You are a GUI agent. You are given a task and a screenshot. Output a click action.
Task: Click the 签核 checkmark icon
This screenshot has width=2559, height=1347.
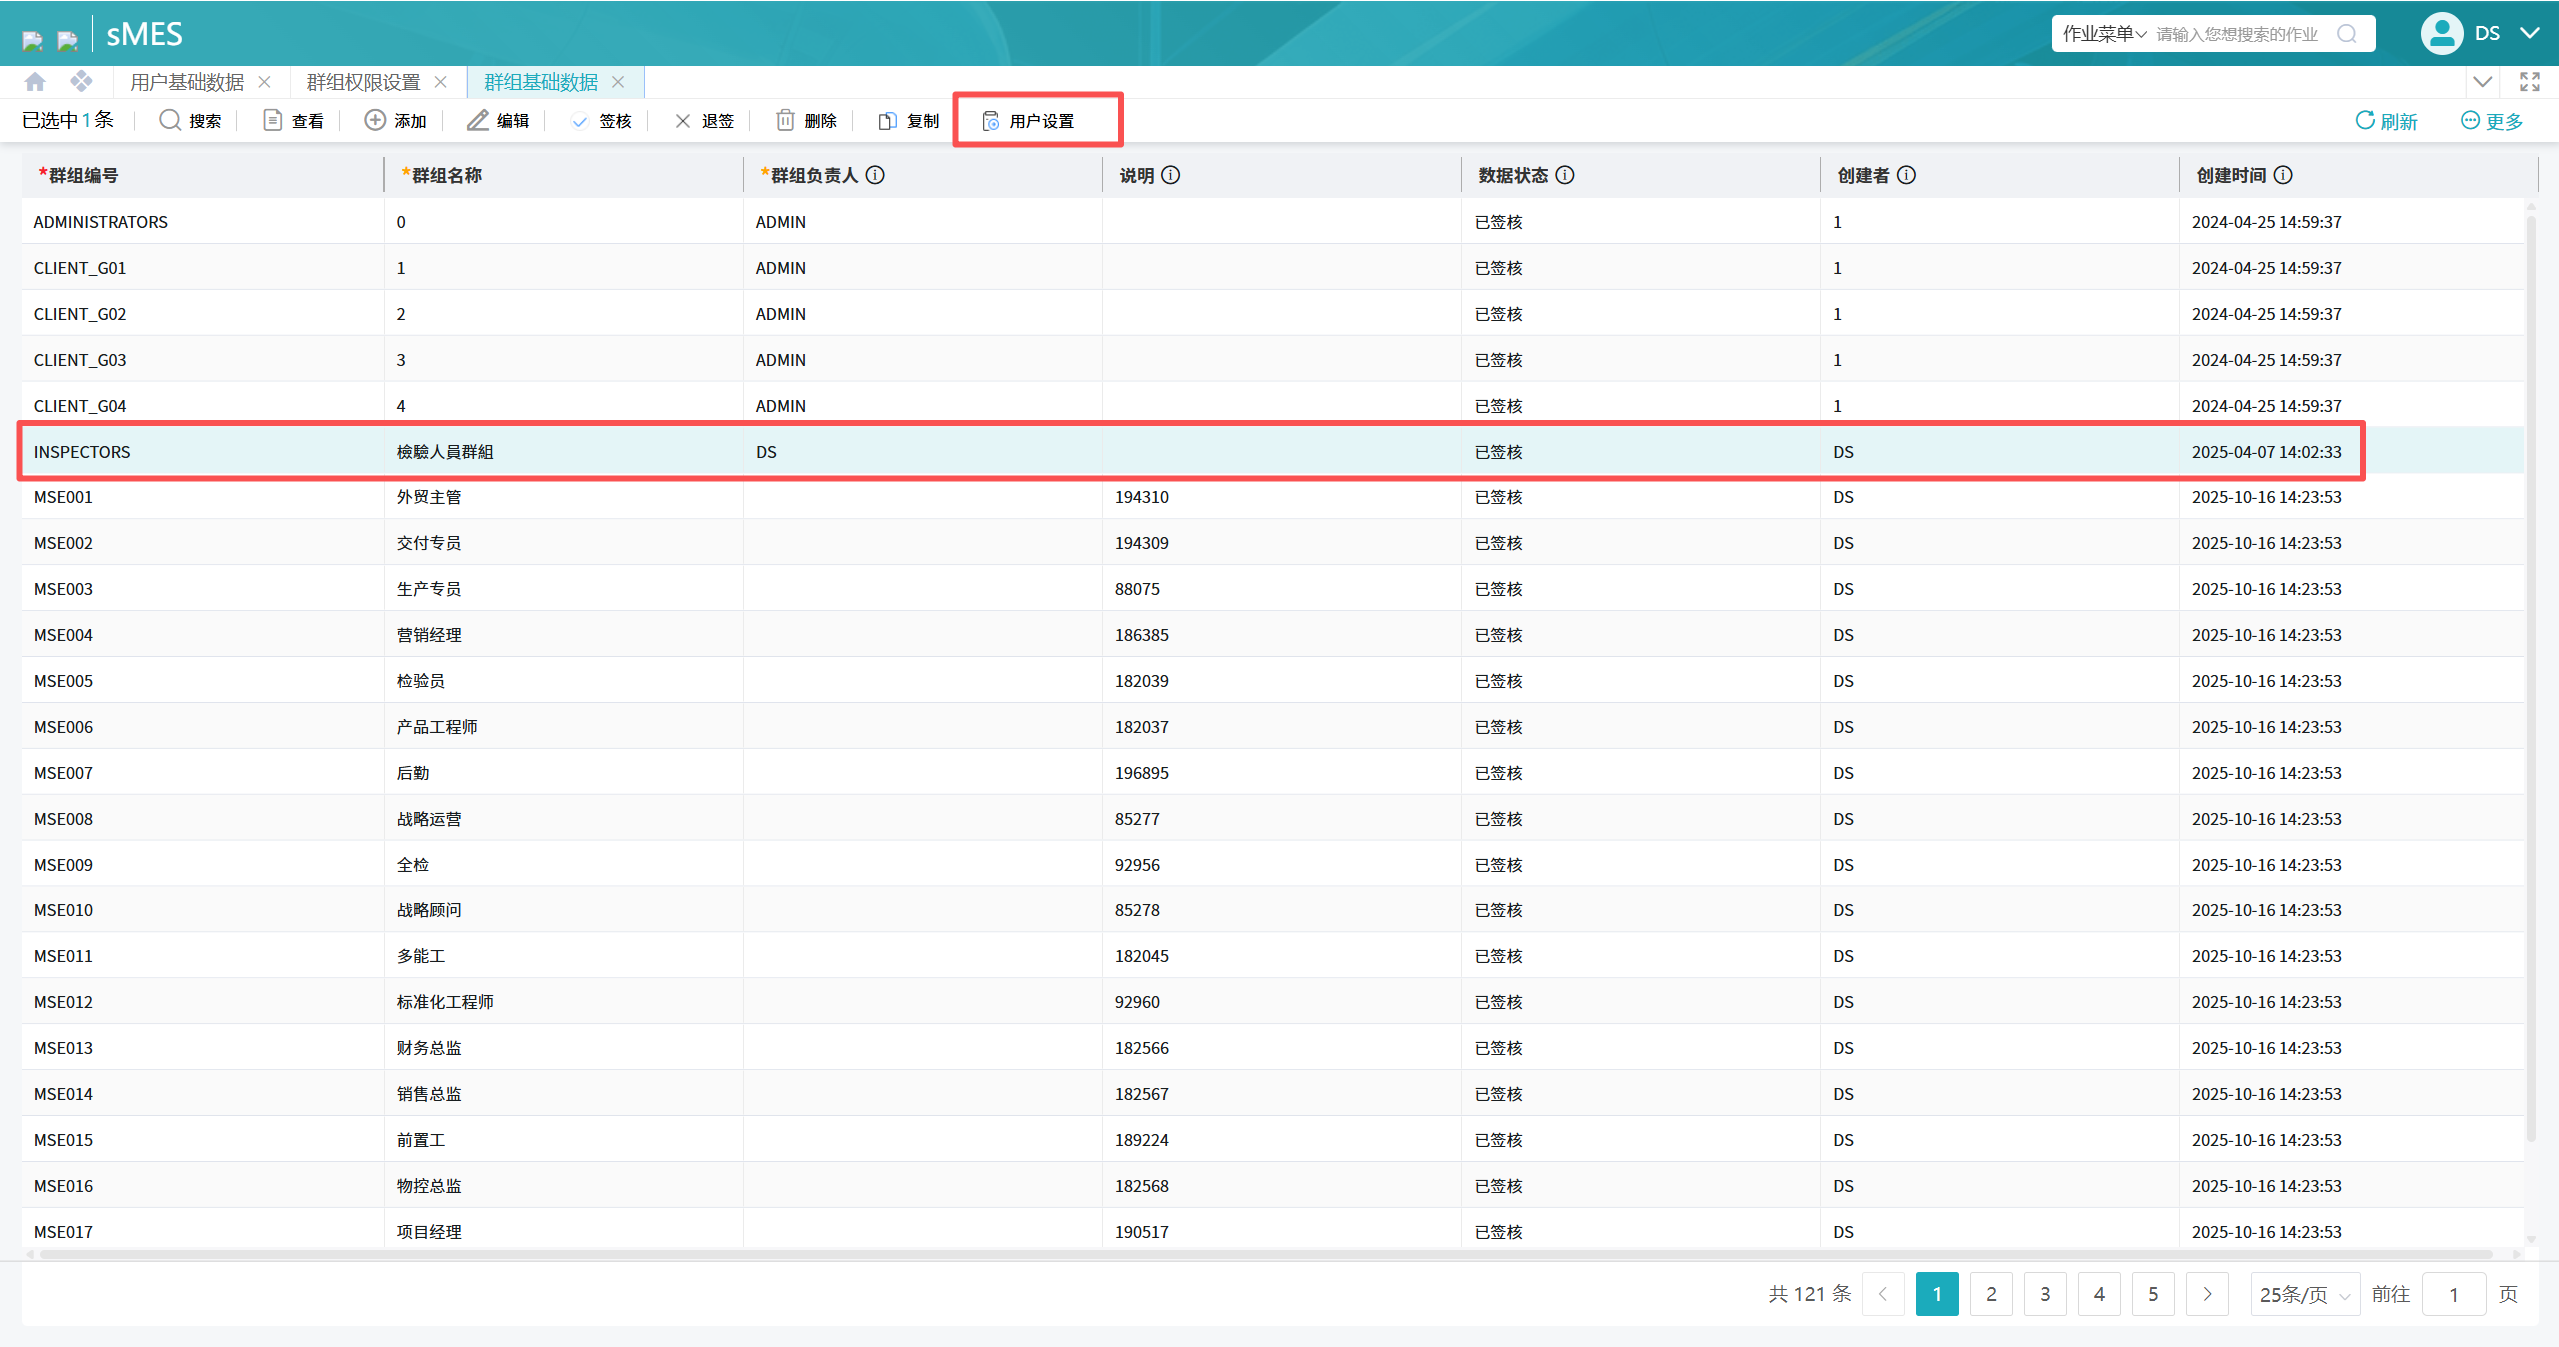580,121
